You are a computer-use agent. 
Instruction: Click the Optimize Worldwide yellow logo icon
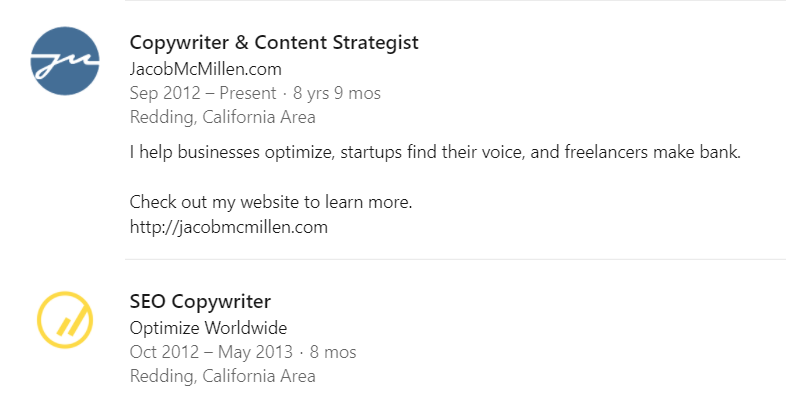pyautogui.click(x=65, y=320)
